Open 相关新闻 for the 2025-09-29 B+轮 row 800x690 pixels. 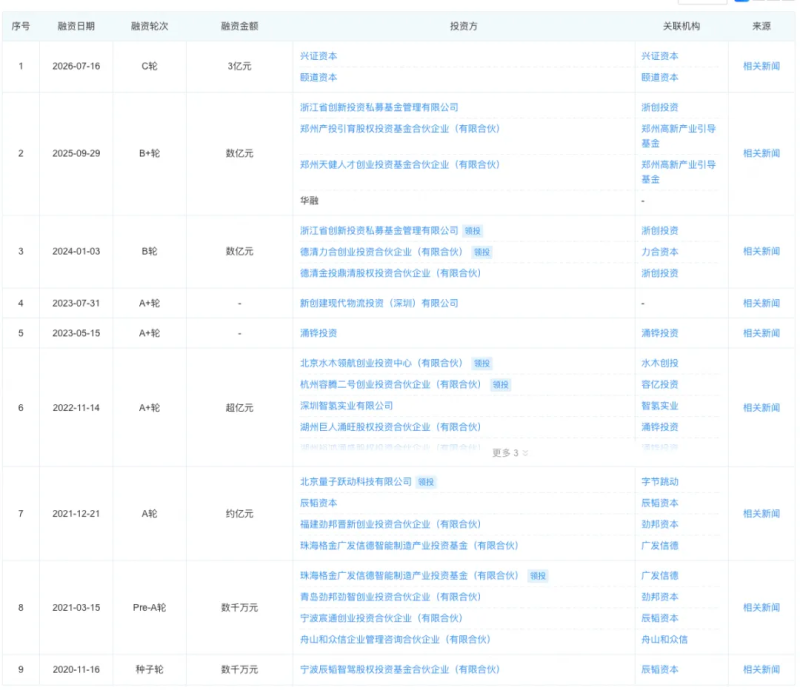click(x=761, y=154)
